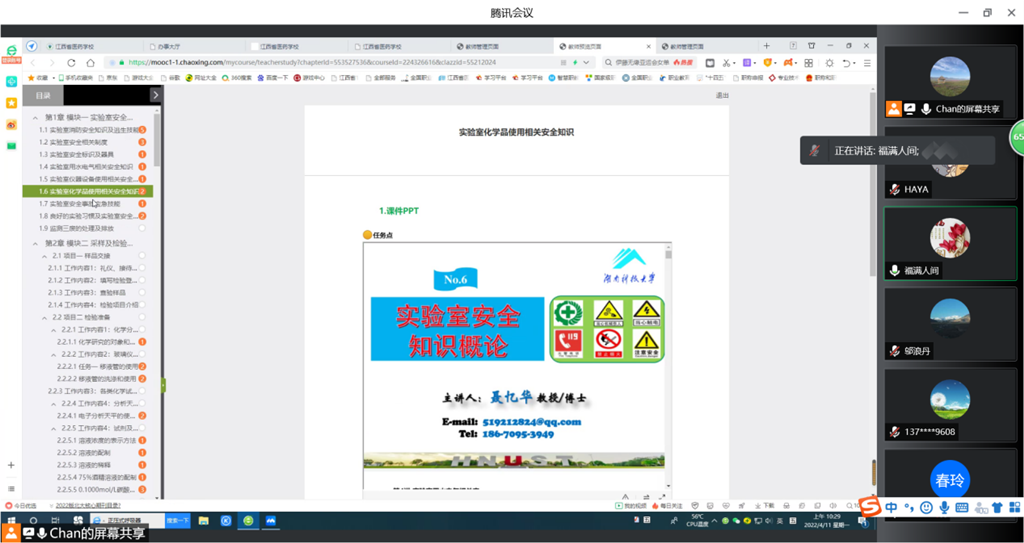The width and height of the screenshot is (1024, 543).
Task: Open the 京东 bookmark
Action: (x=107, y=77)
